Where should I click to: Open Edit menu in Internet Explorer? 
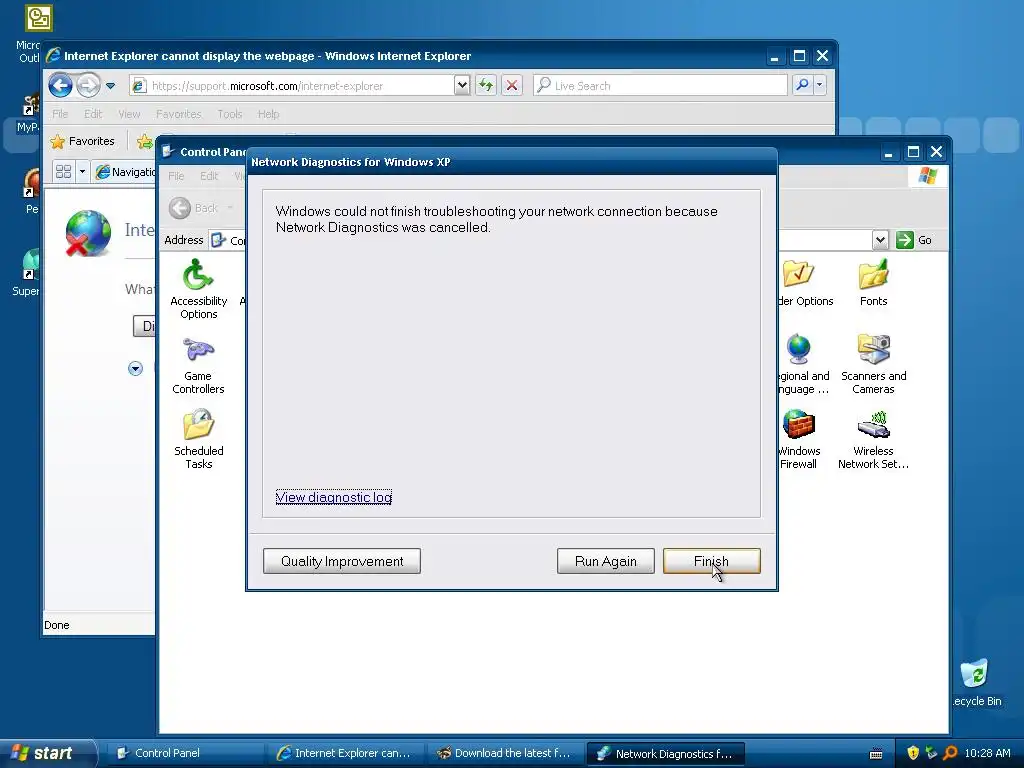click(x=93, y=114)
